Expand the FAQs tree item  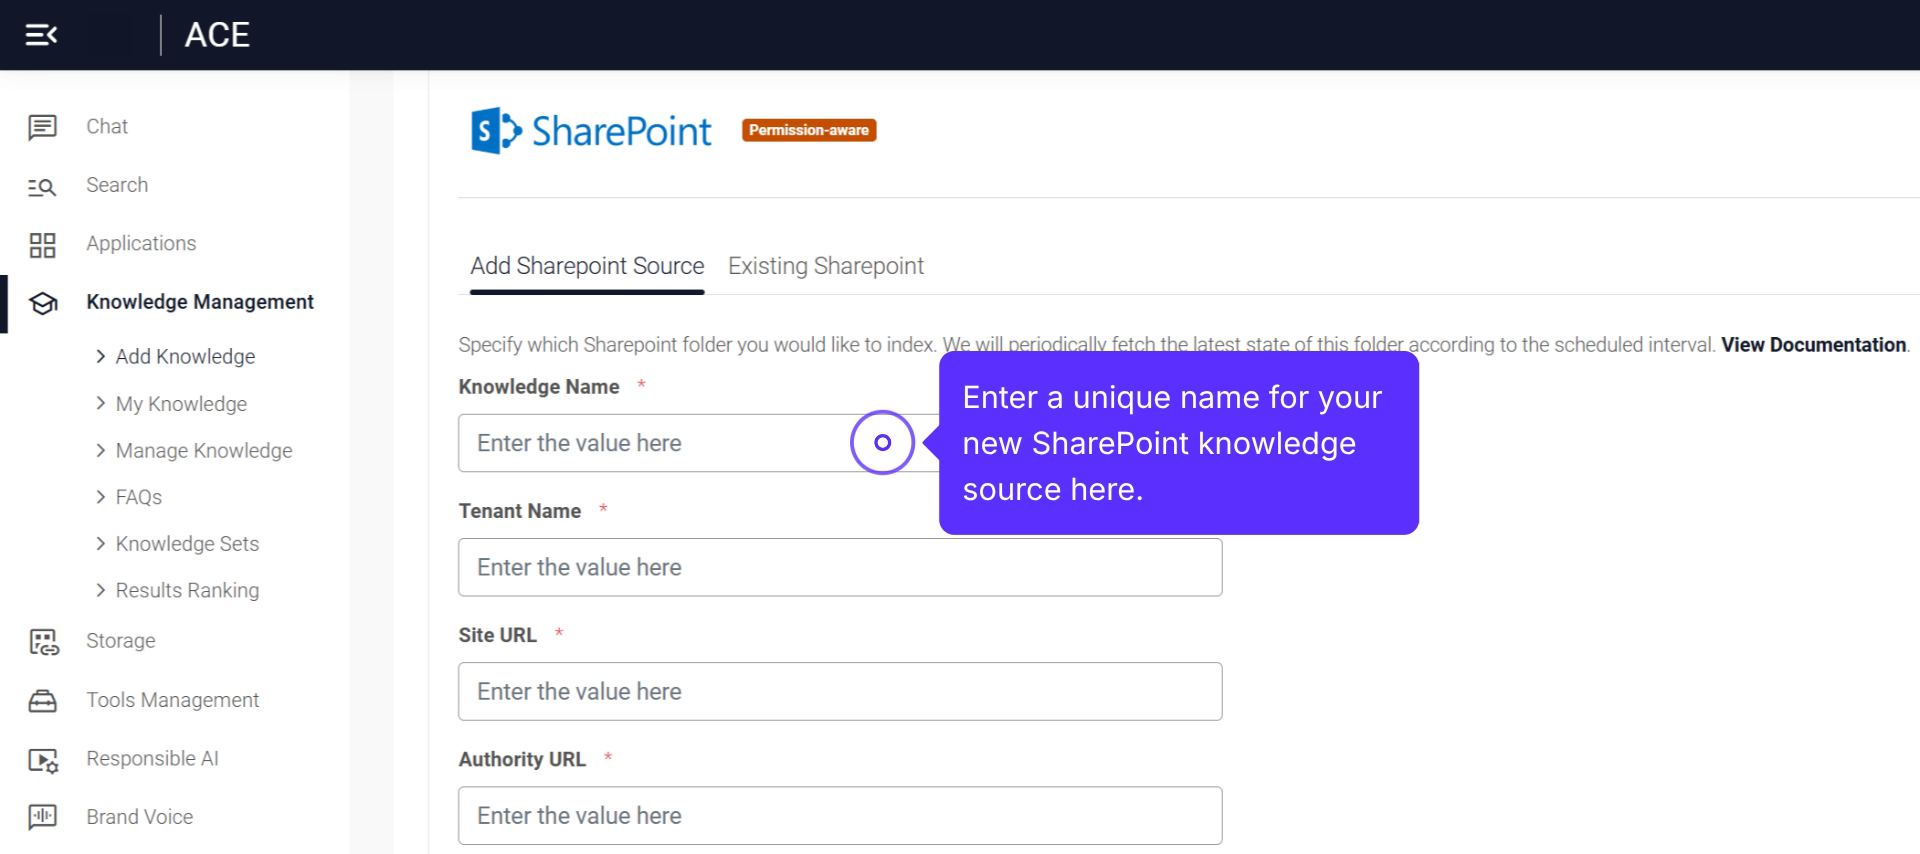(x=101, y=497)
